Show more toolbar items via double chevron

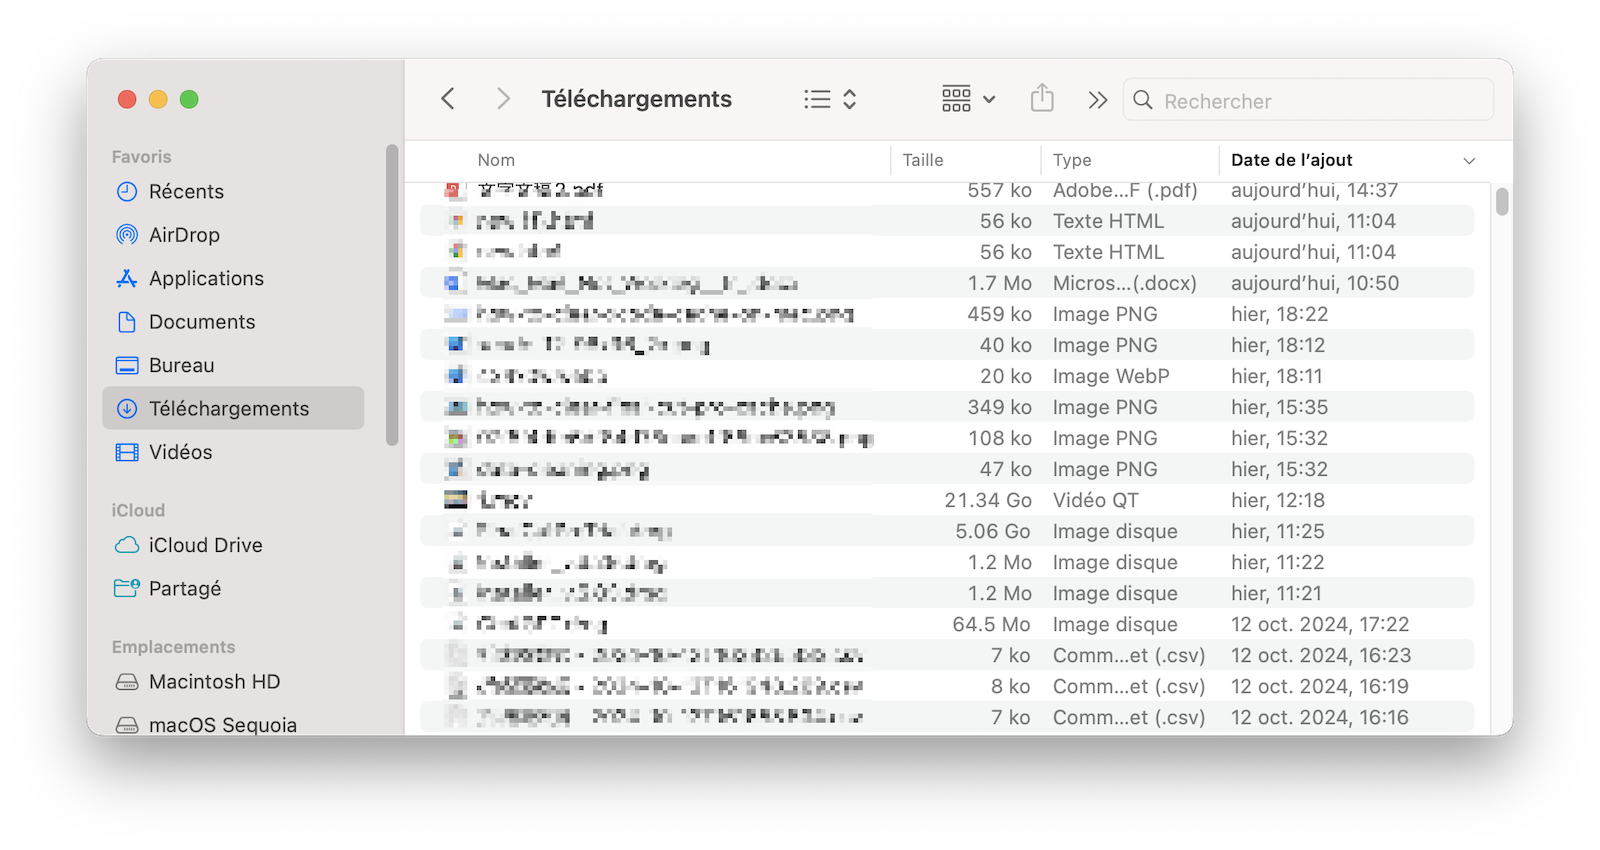[1098, 100]
